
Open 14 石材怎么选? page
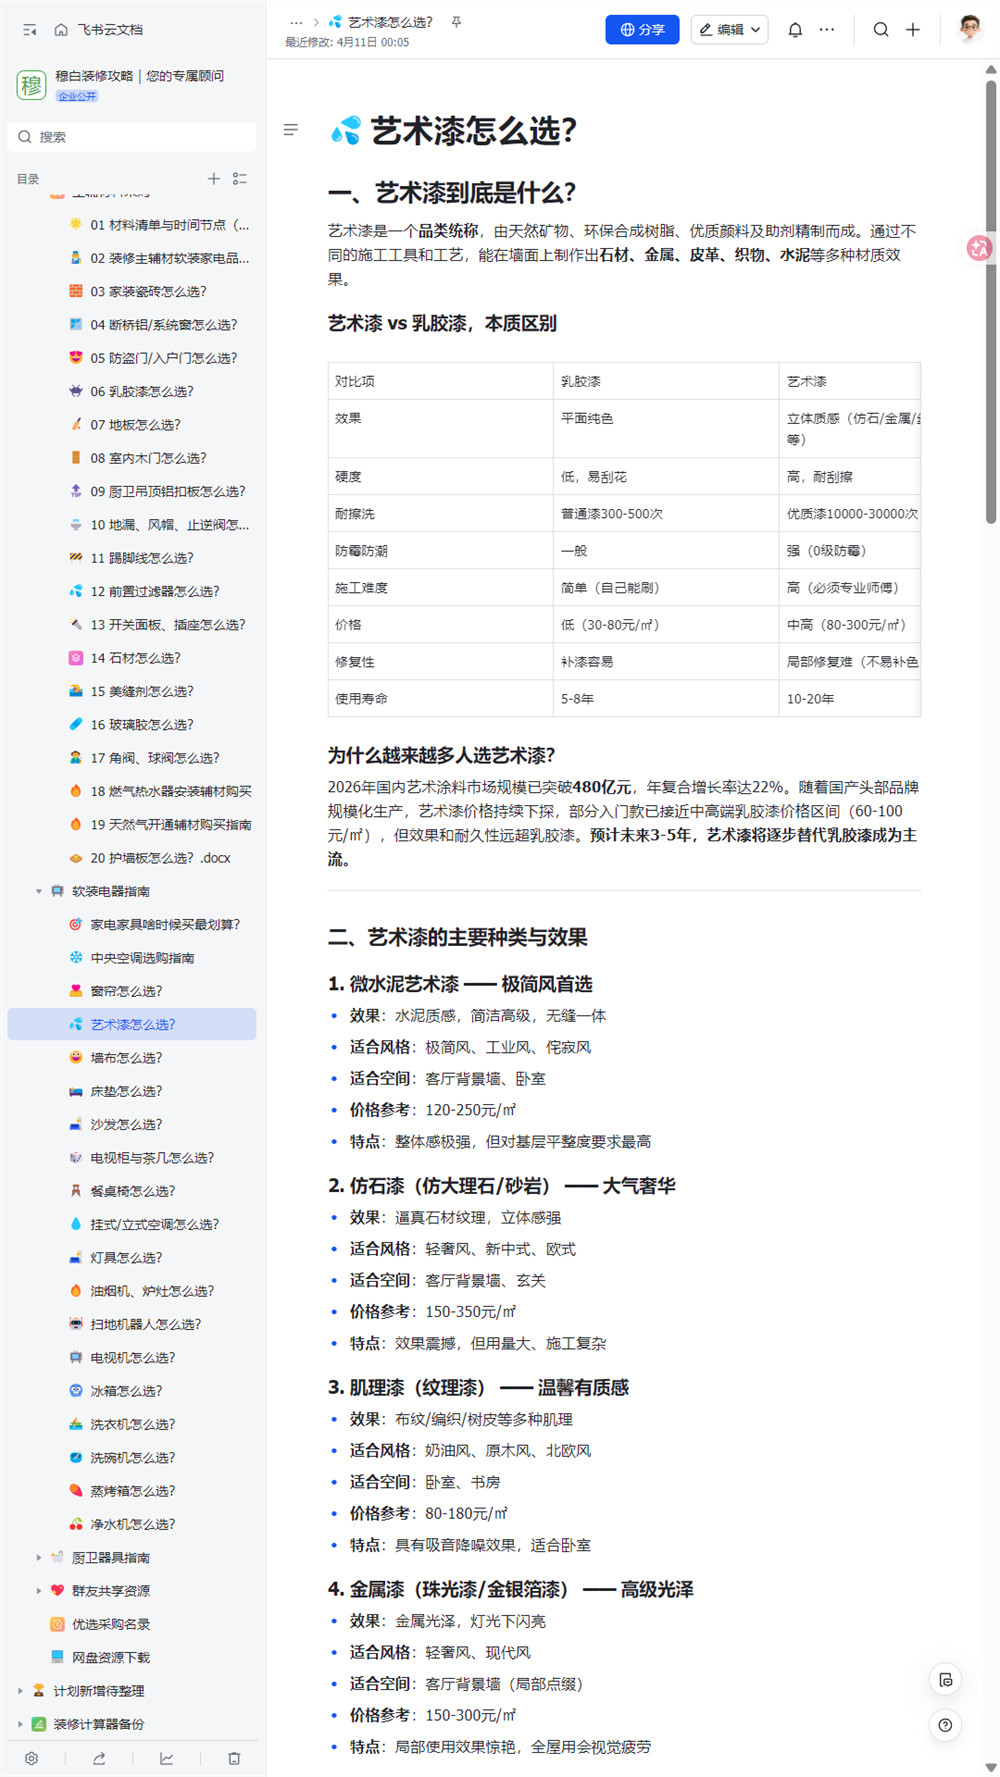(135, 658)
